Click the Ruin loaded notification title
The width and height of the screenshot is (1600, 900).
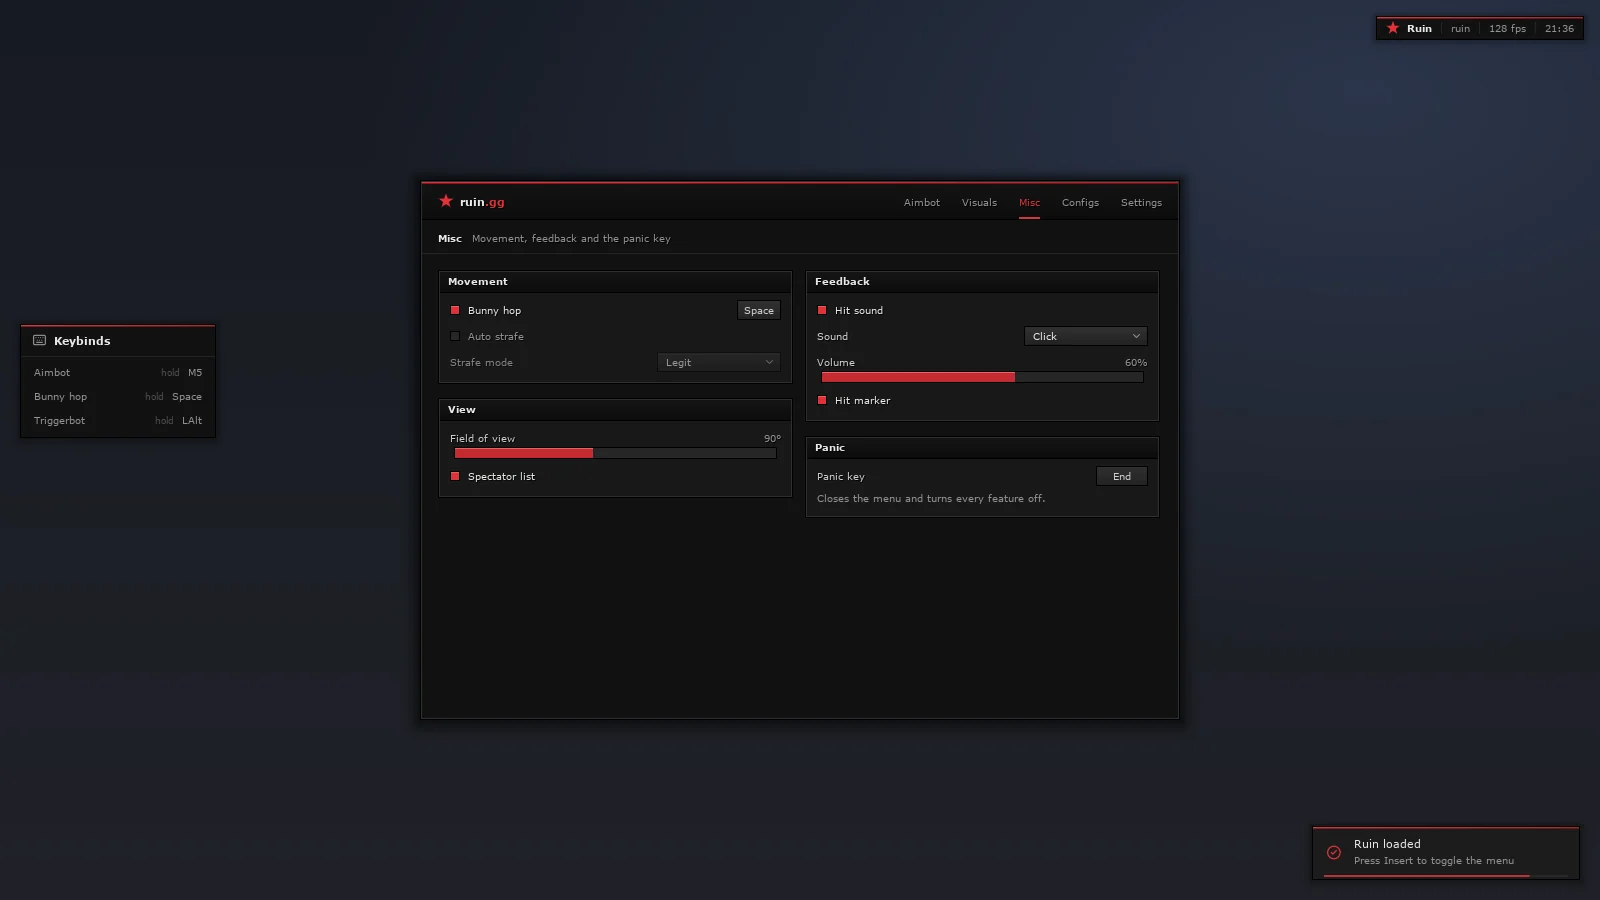click(1387, 844)
